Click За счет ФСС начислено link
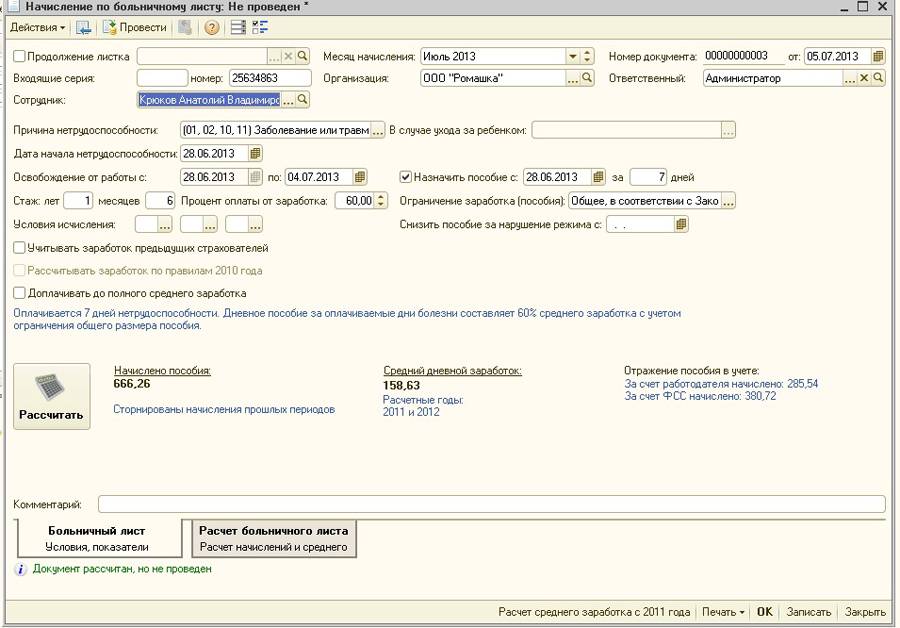The image size is (900, 628). point(700,396)
